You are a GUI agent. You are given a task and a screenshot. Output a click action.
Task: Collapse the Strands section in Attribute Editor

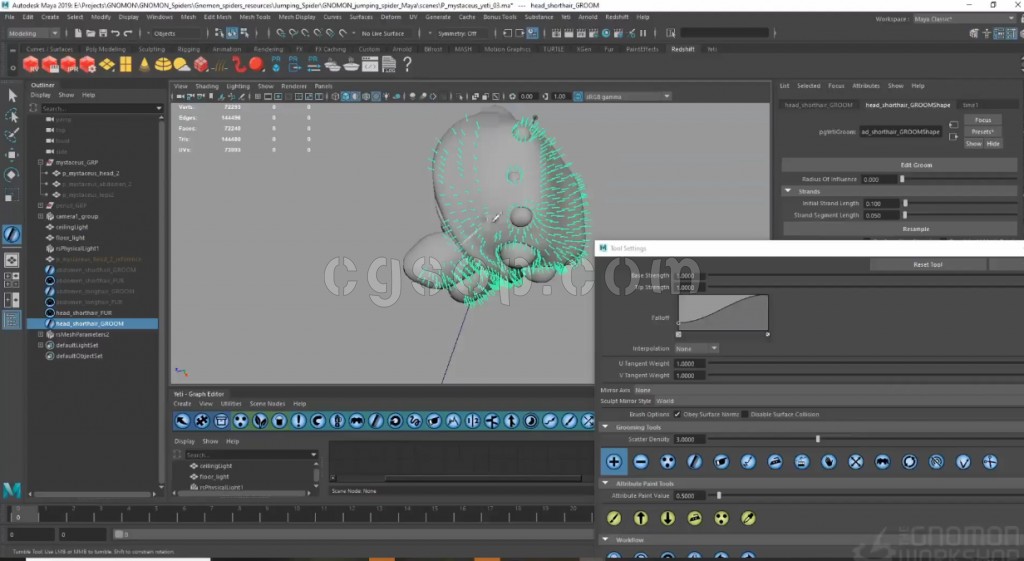pyautogui.click(x=788, y=191)
